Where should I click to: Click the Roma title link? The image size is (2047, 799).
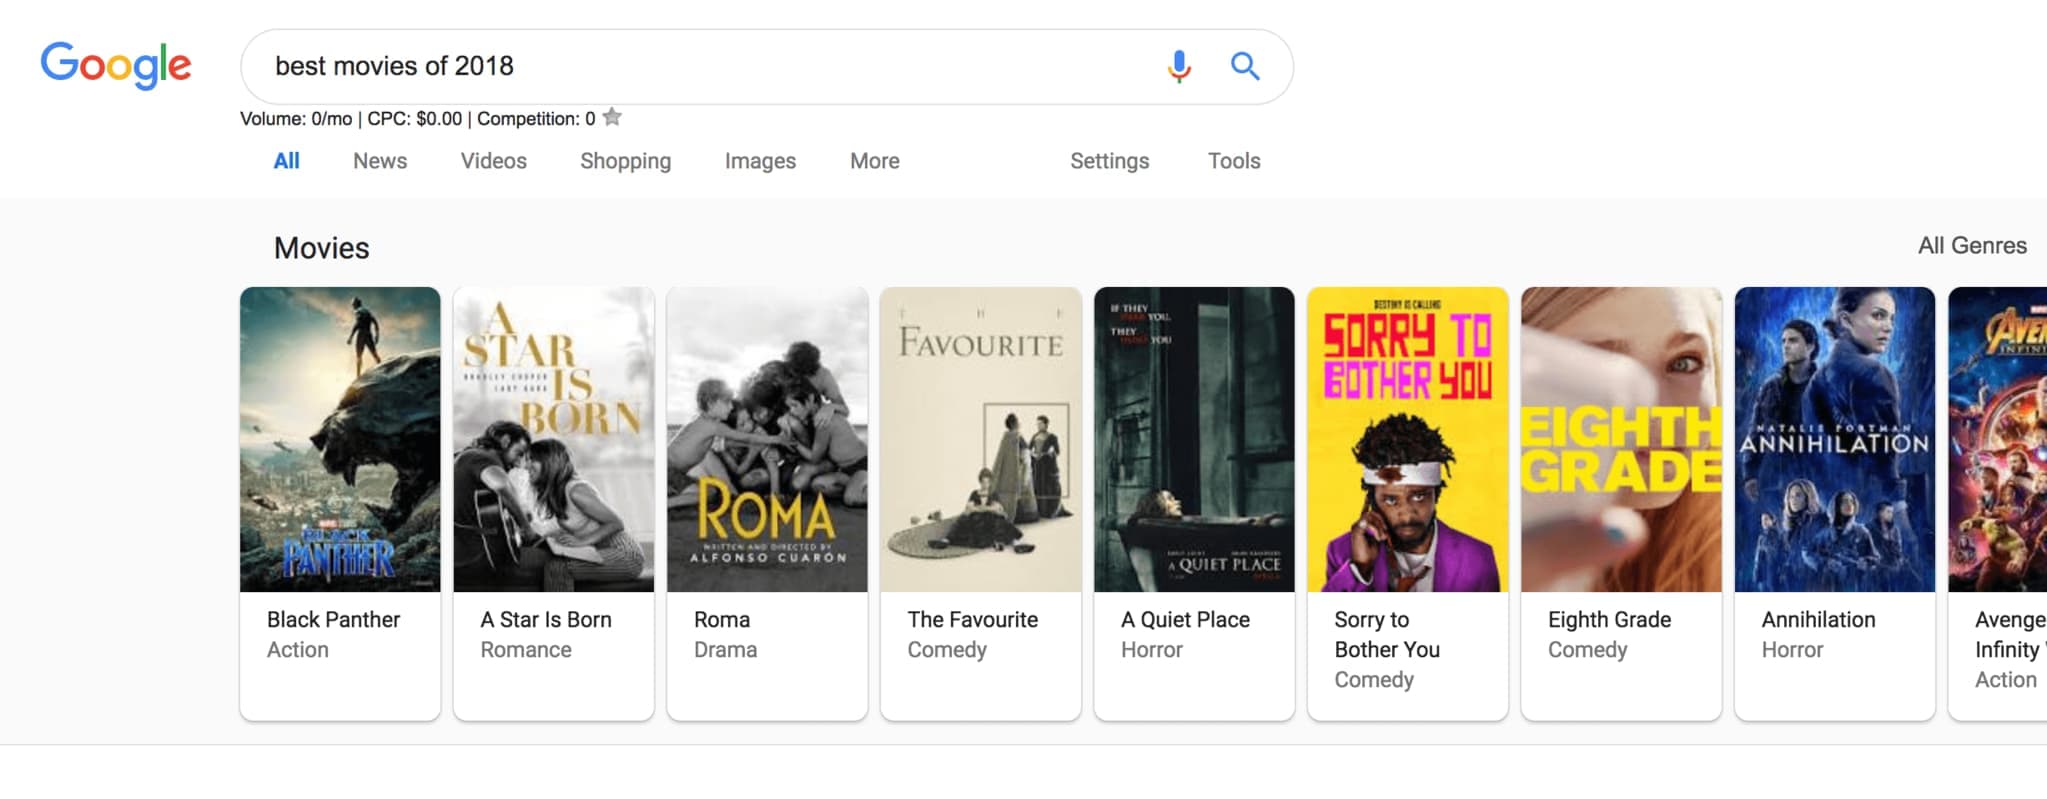tap(722, 620)
